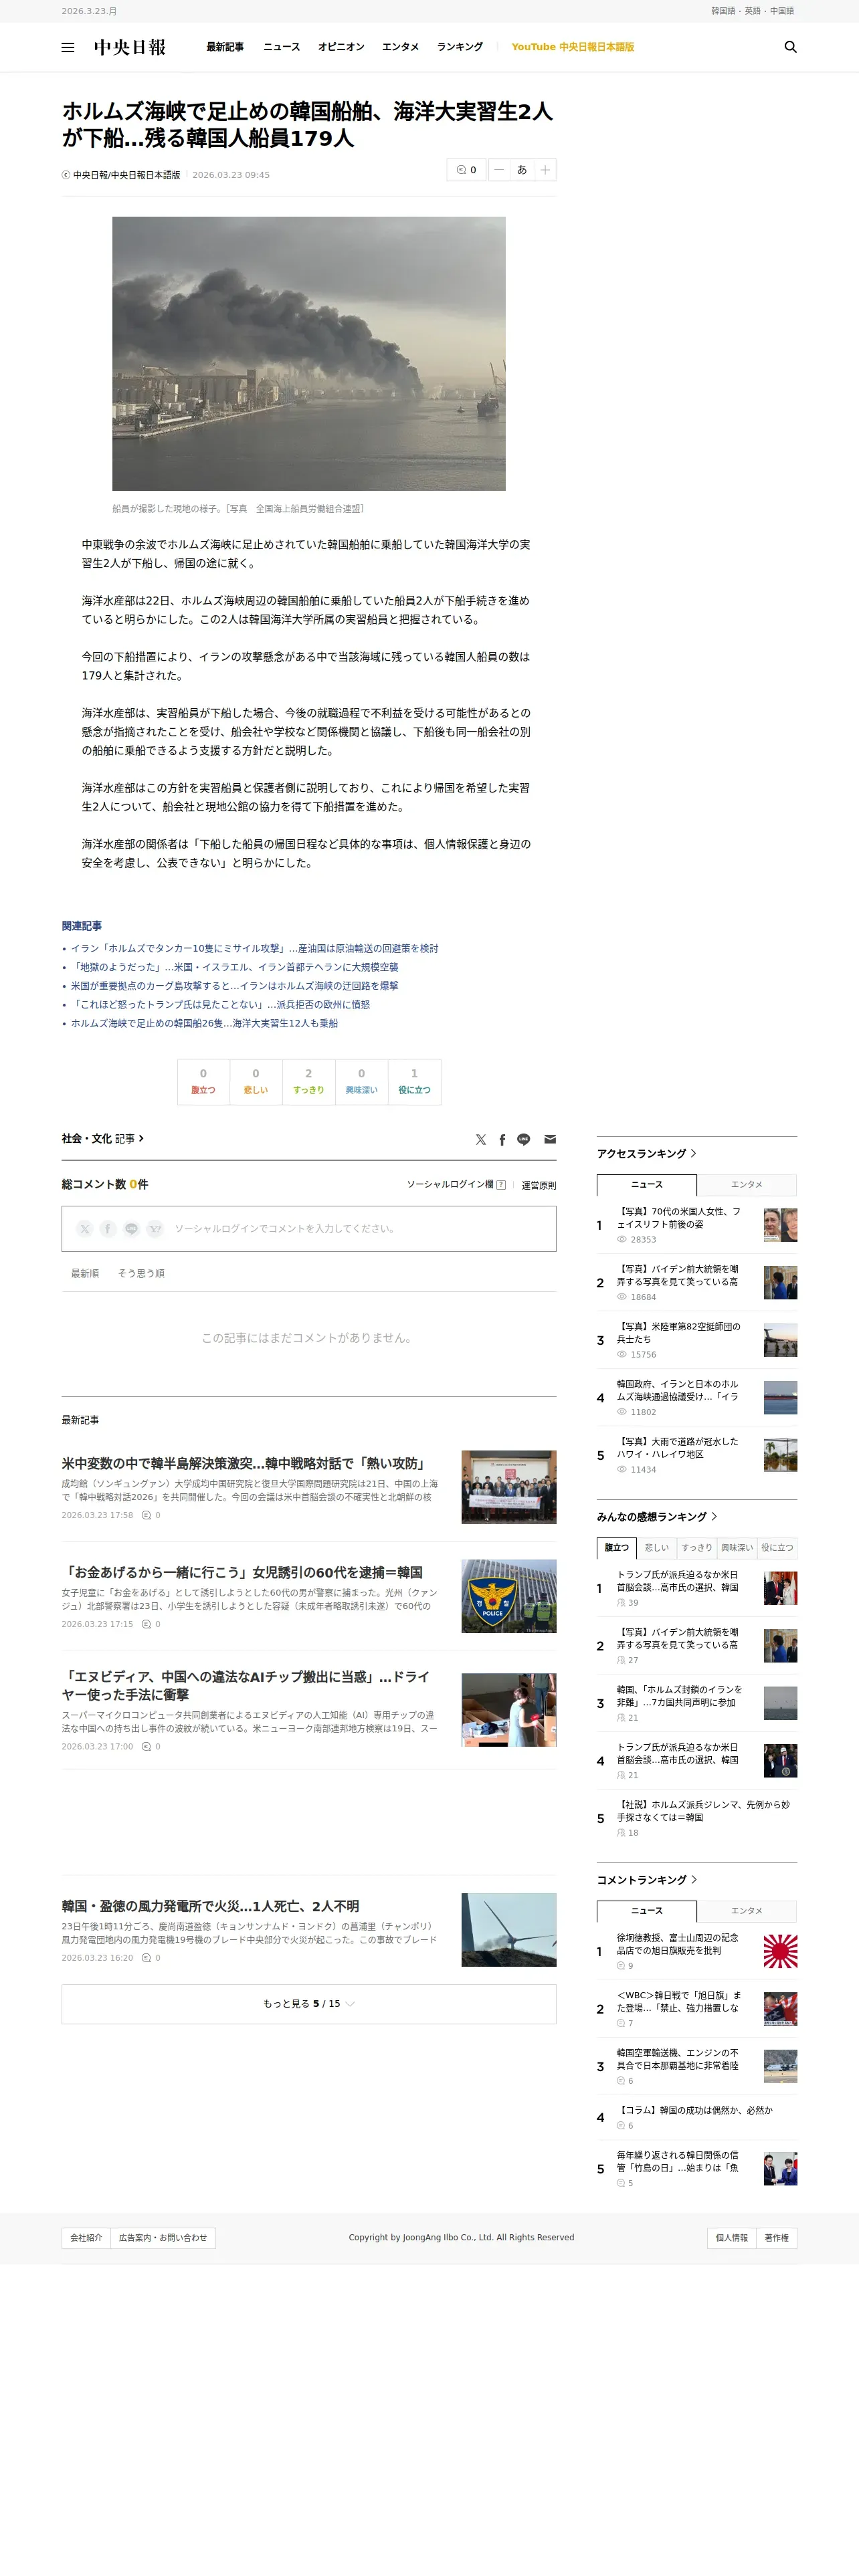The image size is (859, 2576).
Task: Click 広告案内・お問い合わせ footer button
Action: tap(163, 2238)
